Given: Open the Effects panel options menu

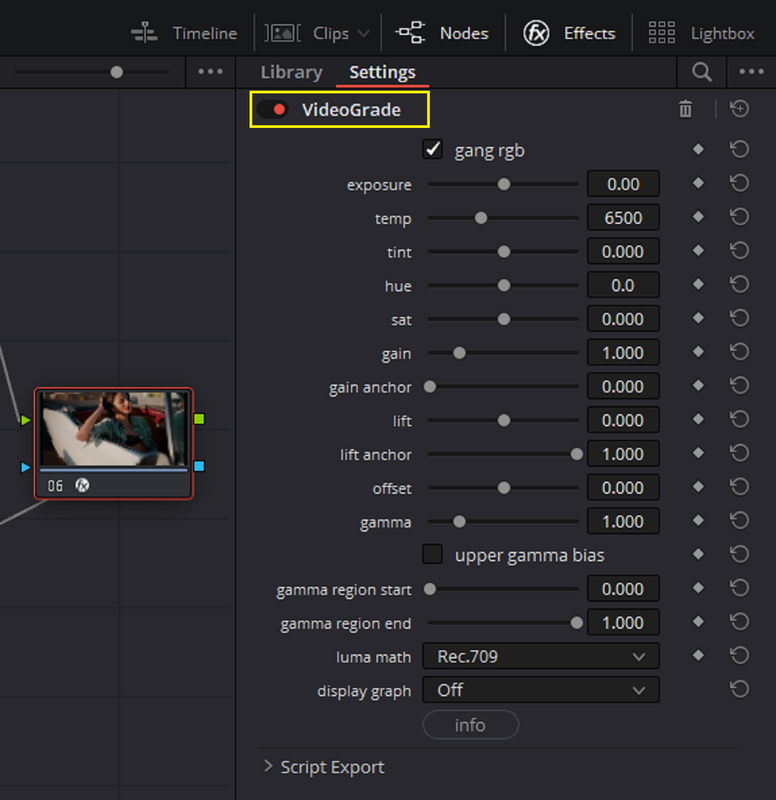Looking at the screenshot, I should [x=752, y=72].
